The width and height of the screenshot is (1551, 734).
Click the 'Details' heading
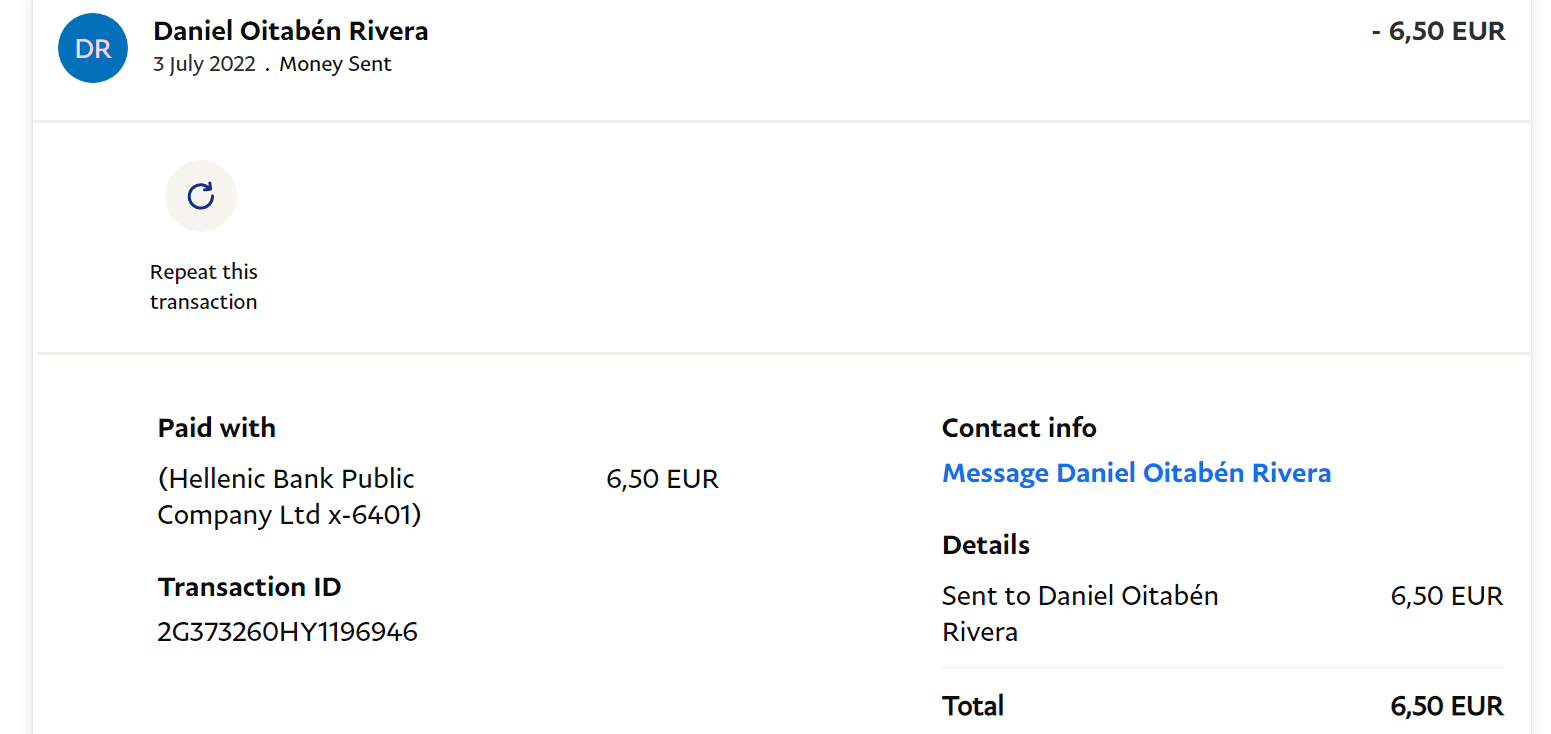985,545
